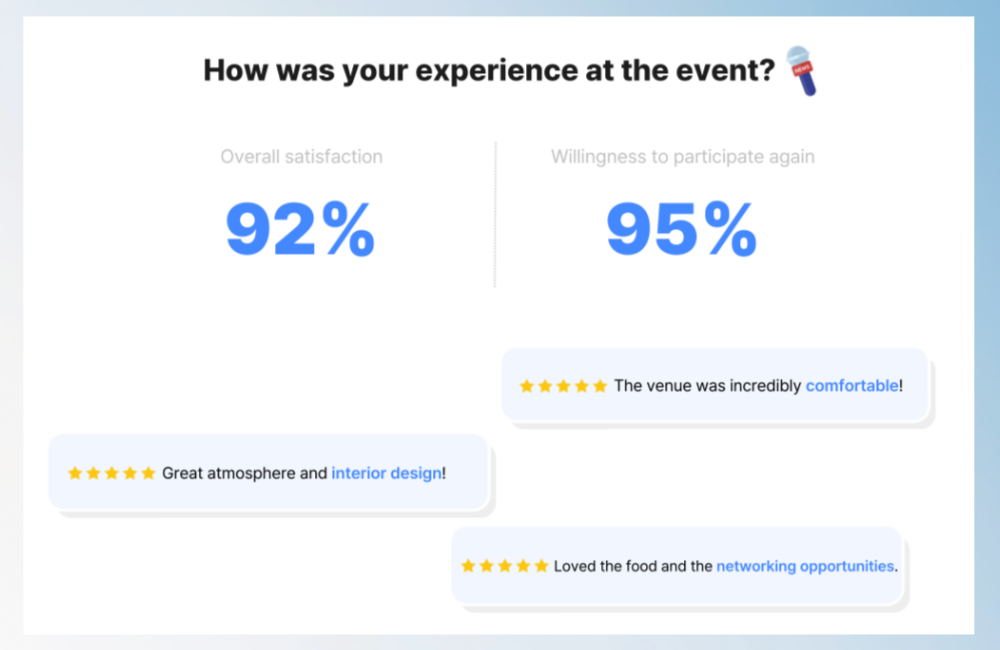The height and width of the screenshot is (650, 1000).
Task: Click last star in the food review
Action: click(x=541, y=566)
